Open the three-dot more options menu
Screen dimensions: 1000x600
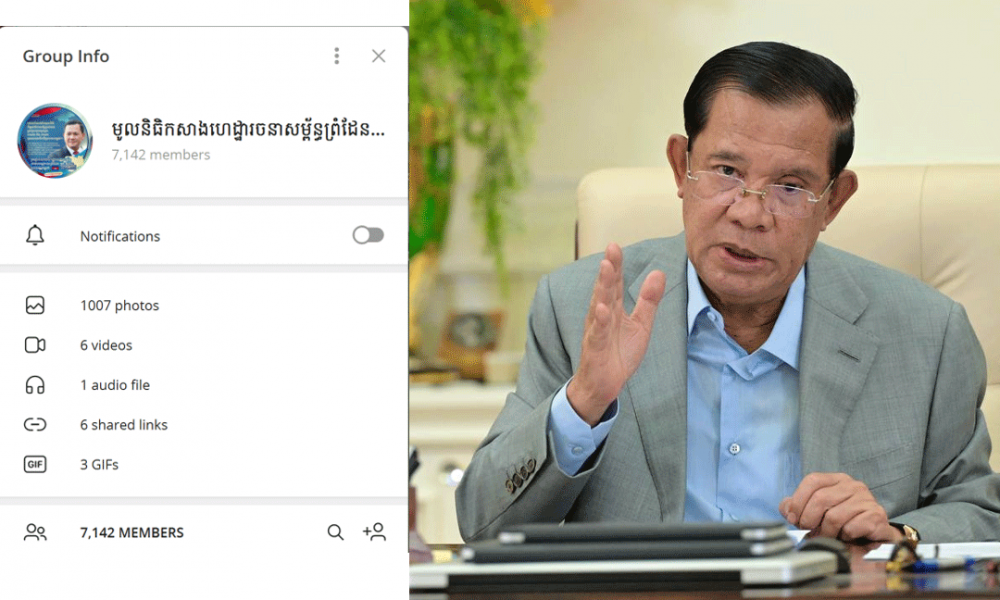coord(337,56)
